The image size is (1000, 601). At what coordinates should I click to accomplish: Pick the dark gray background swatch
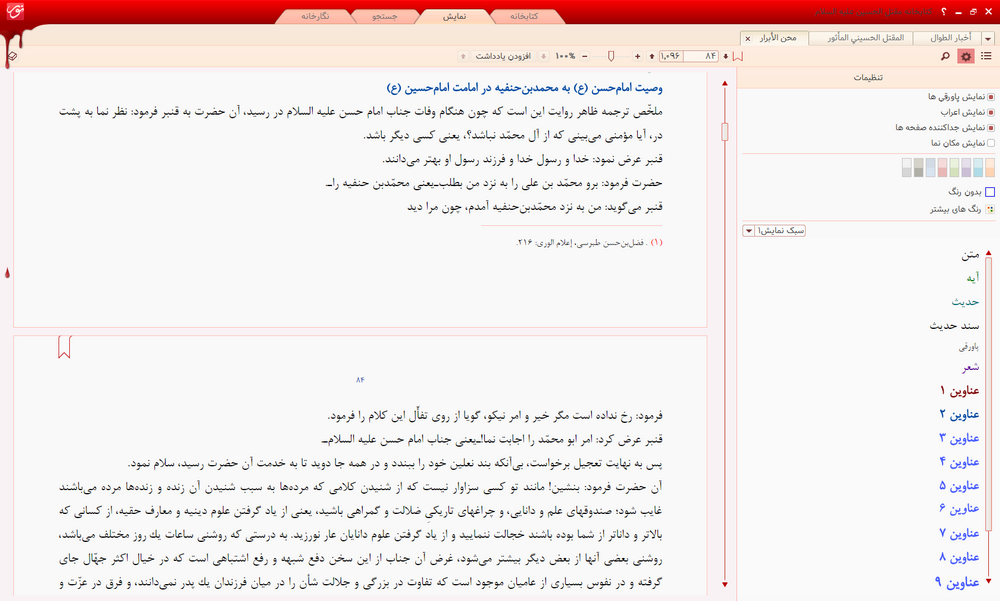point(918,167)
